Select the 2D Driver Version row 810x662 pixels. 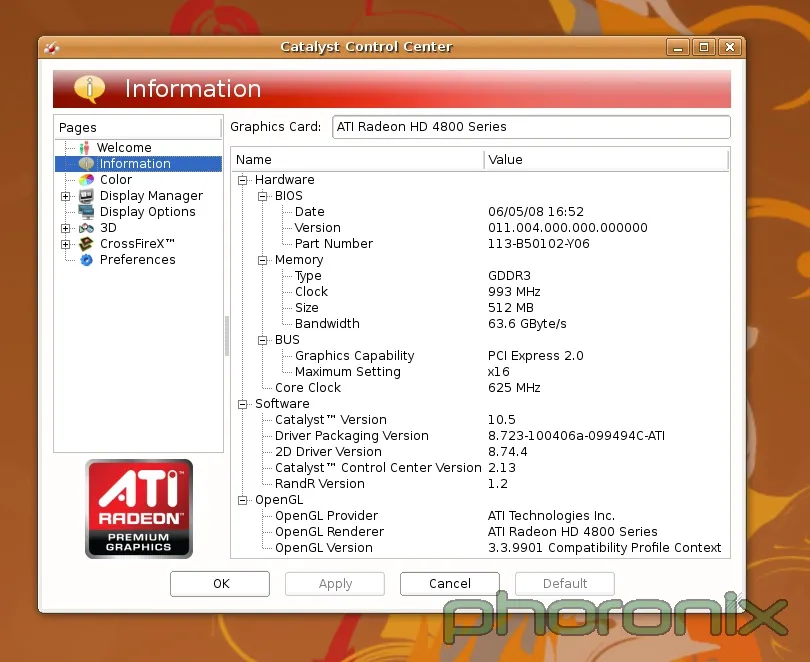(x=480, y=452)
